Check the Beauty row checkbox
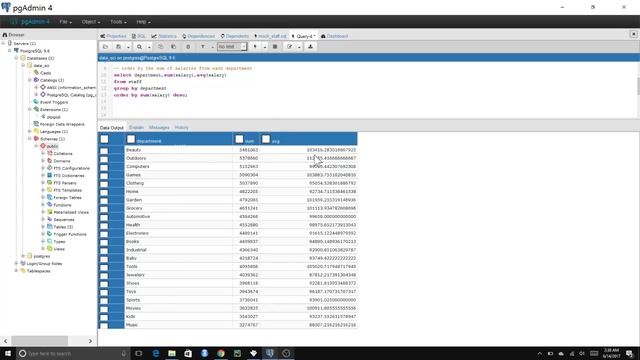The image size is (640, 360). point(104,151)
